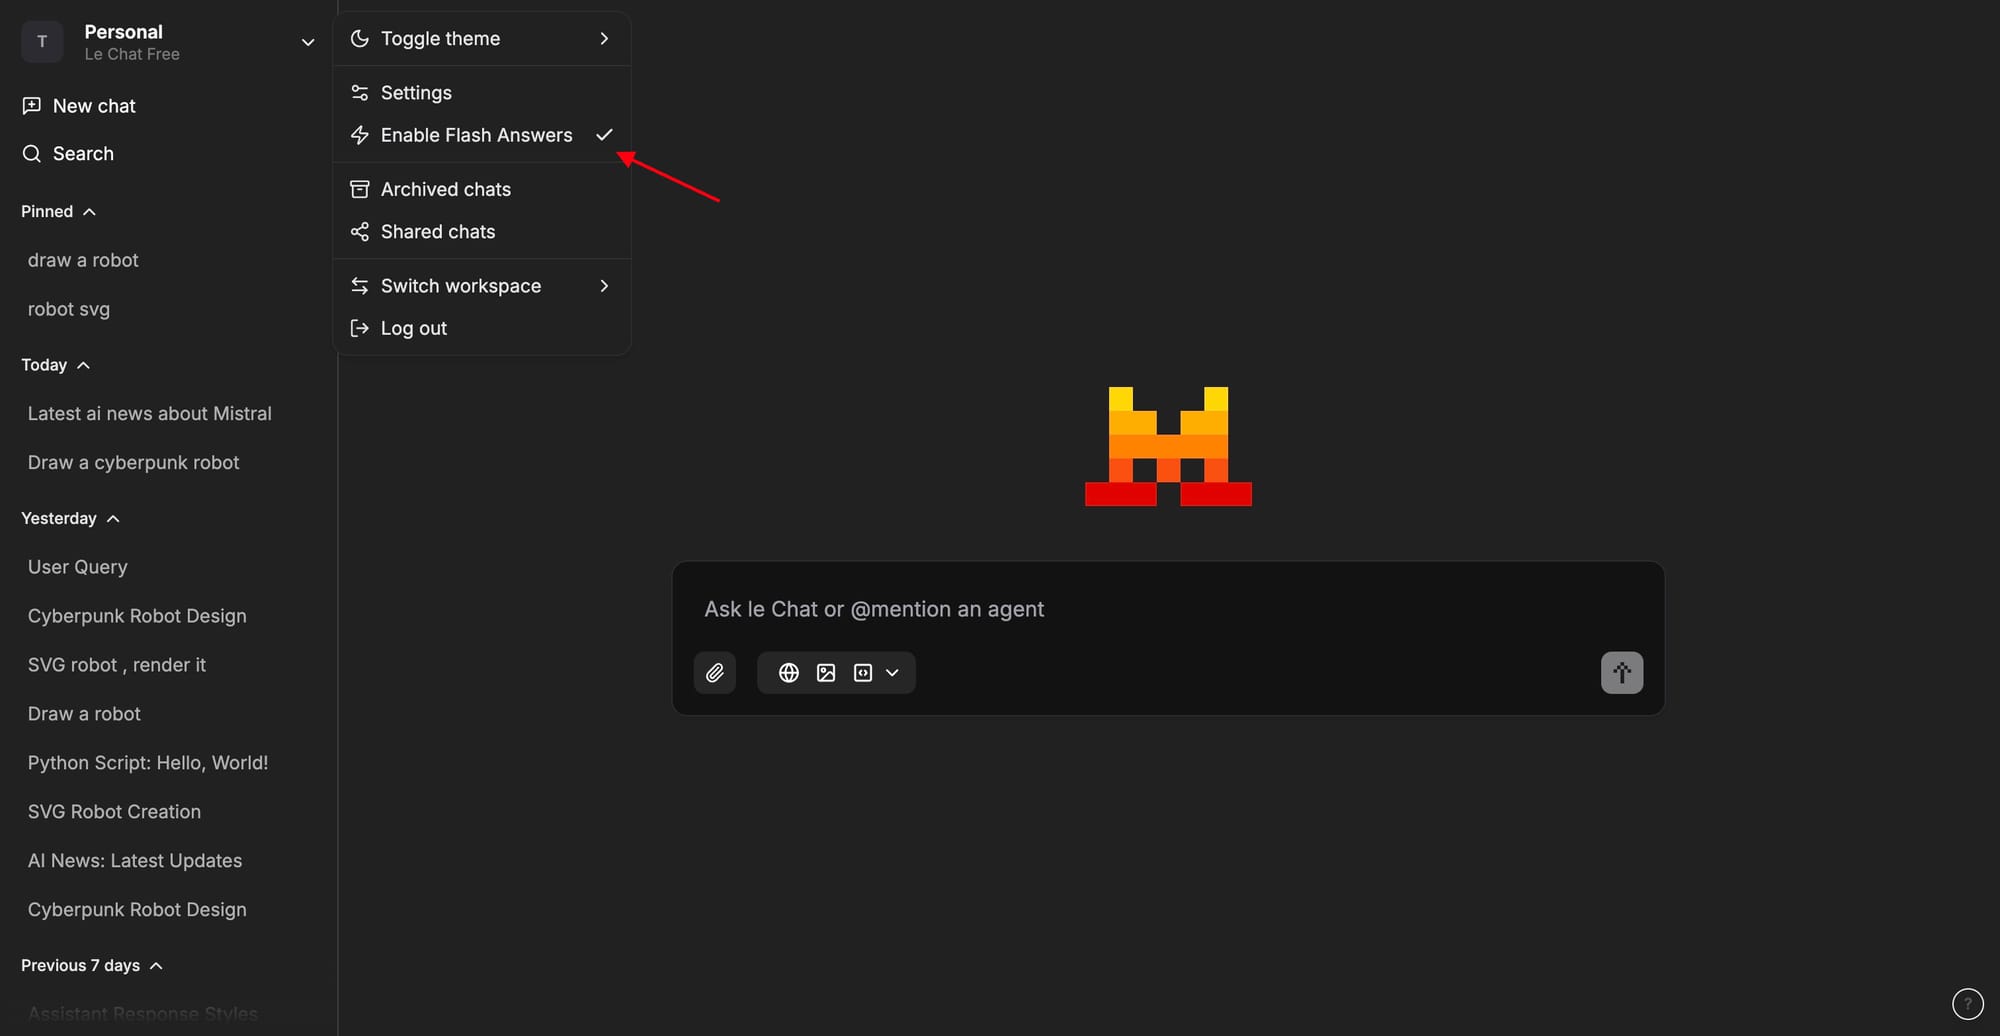This screenshot has width=2000, height=1036.
Task: Open help with the question mark icon
Action: point(1968,1003)
